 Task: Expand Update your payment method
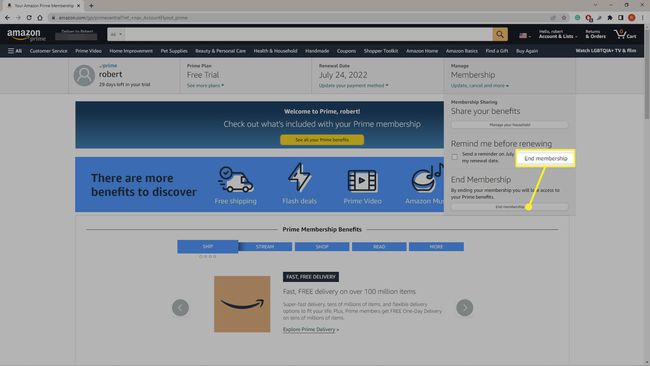pos(354,85)
